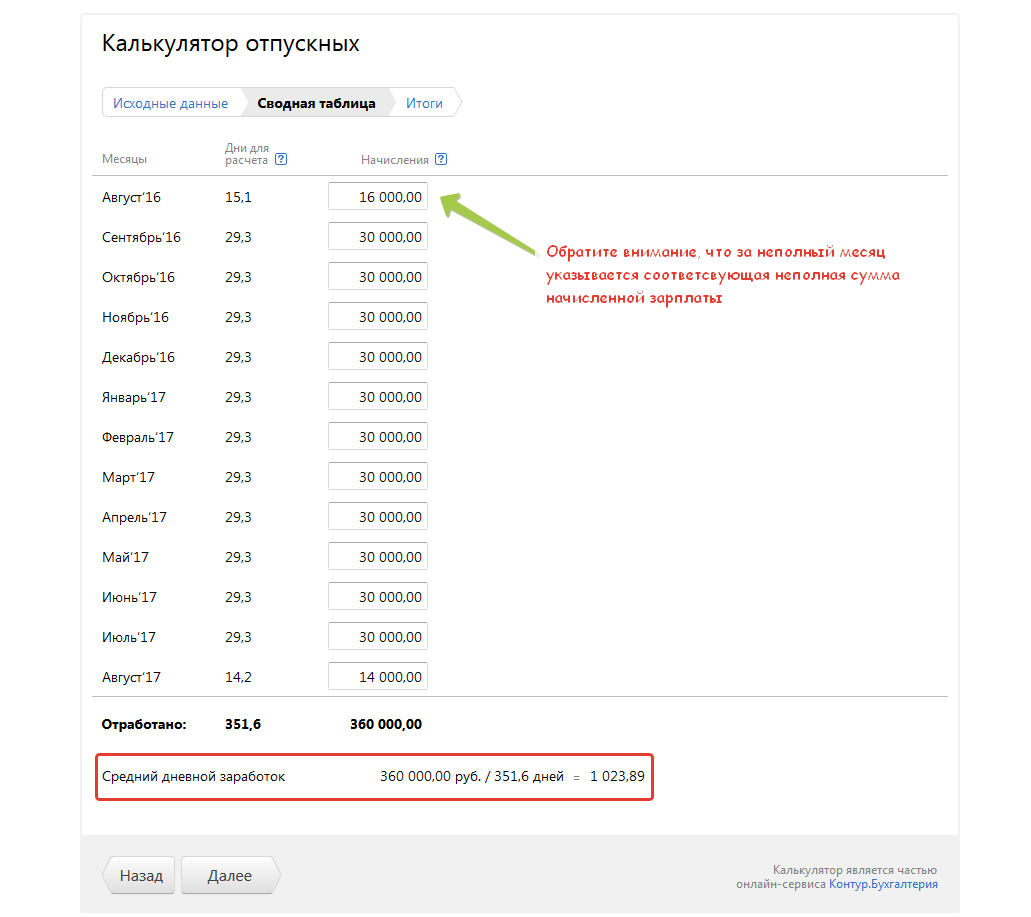Image resolution: width=1031 pixels, height=917 pixels.
Task: Edit accrual field for Июль'17
Action: pos(378,637)
